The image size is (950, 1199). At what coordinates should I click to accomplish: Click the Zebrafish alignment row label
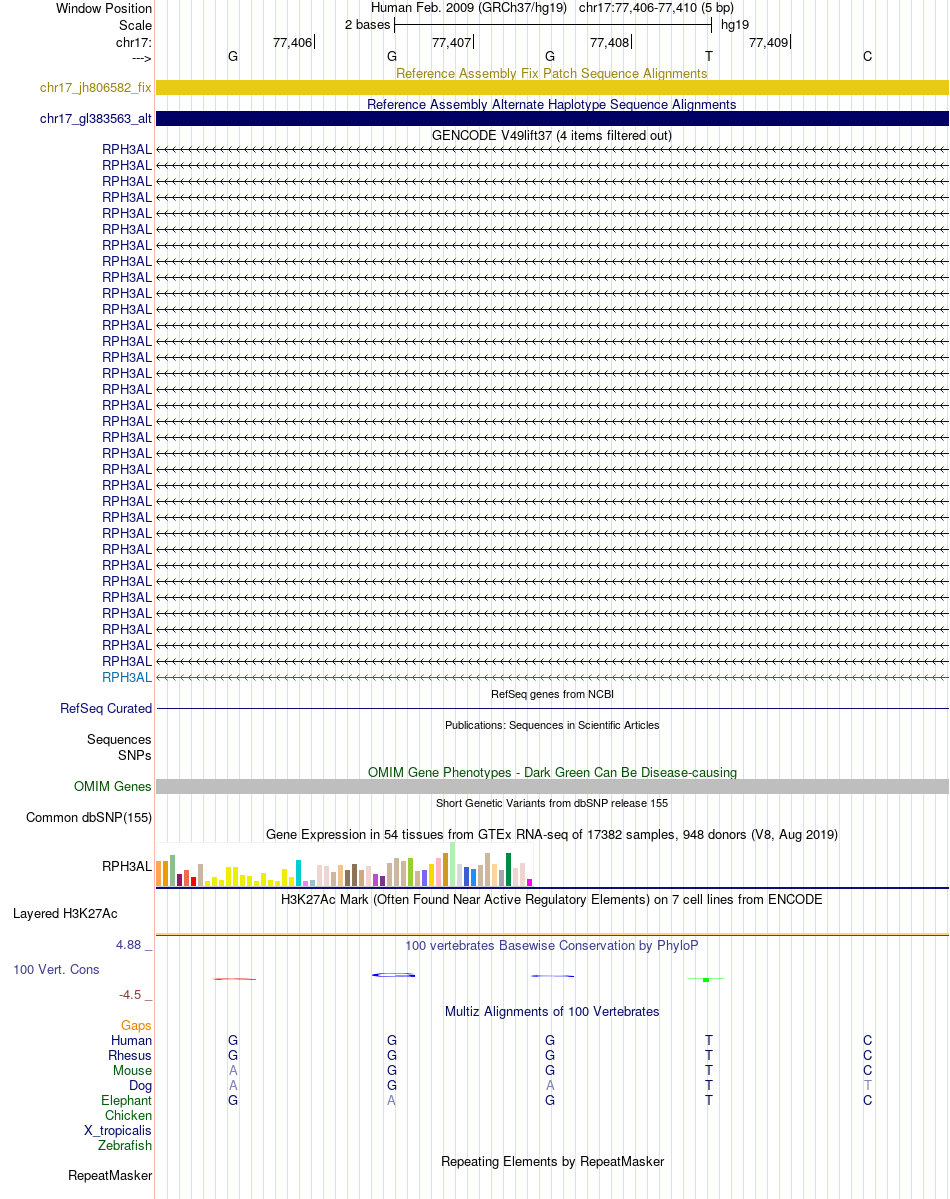(125, 1145)
